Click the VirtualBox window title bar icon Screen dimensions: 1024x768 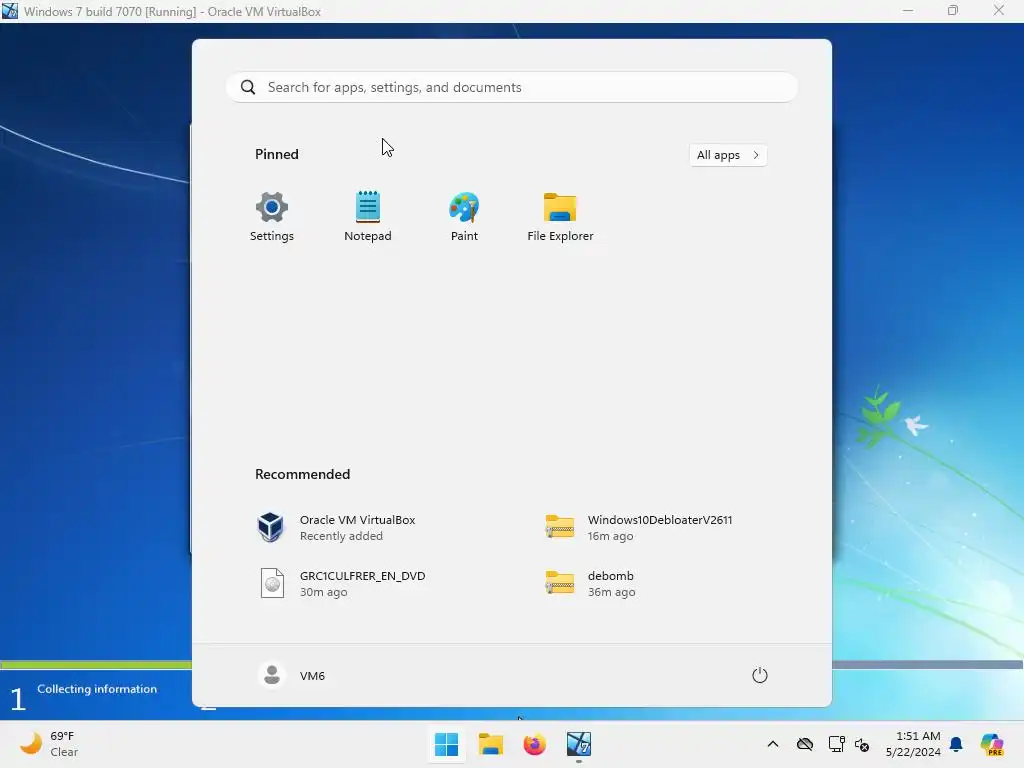[x=10, y=10]
